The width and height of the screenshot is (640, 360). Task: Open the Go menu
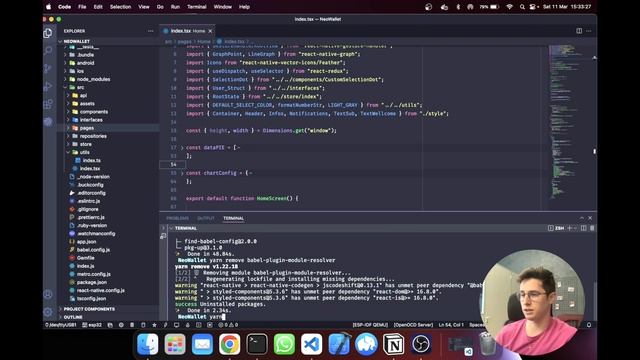[x=160, y=7]
